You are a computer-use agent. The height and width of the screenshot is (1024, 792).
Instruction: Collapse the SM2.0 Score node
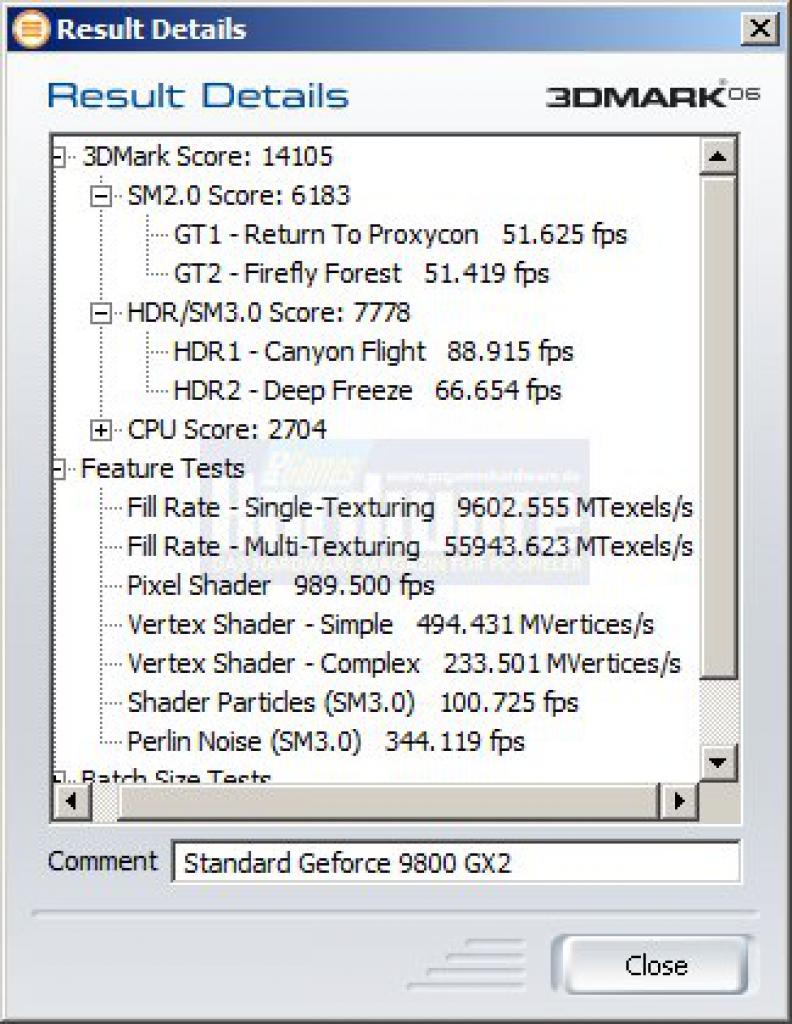pyautogui.click(x=101, y=196)
